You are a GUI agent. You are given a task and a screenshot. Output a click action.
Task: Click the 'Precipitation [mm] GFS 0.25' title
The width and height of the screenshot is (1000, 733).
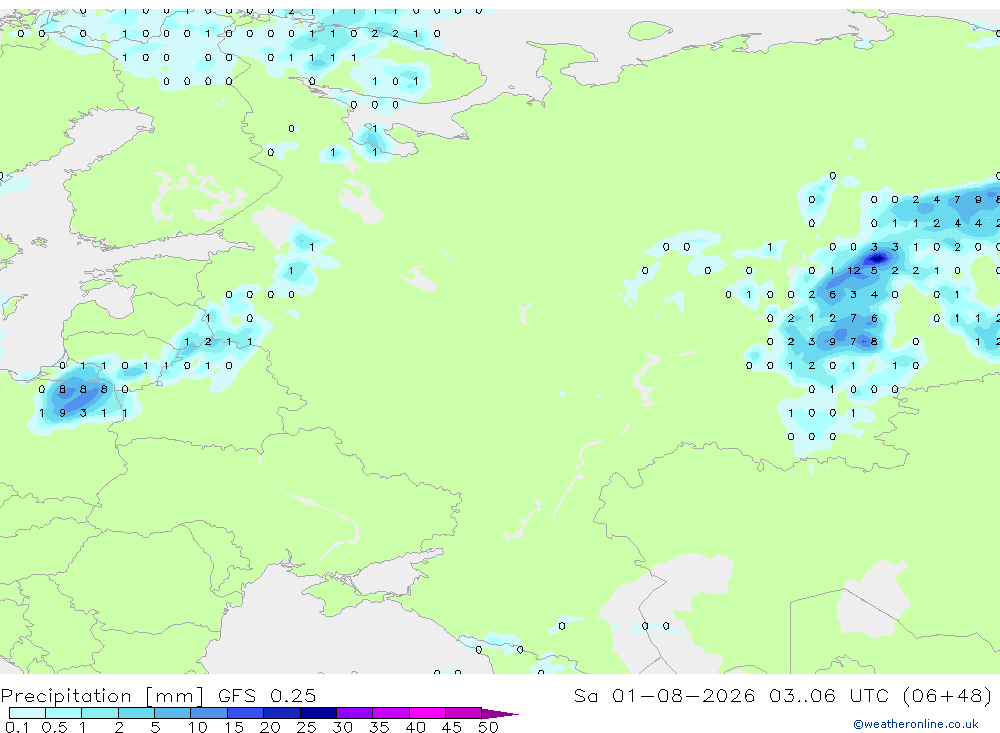click(158, 695)
